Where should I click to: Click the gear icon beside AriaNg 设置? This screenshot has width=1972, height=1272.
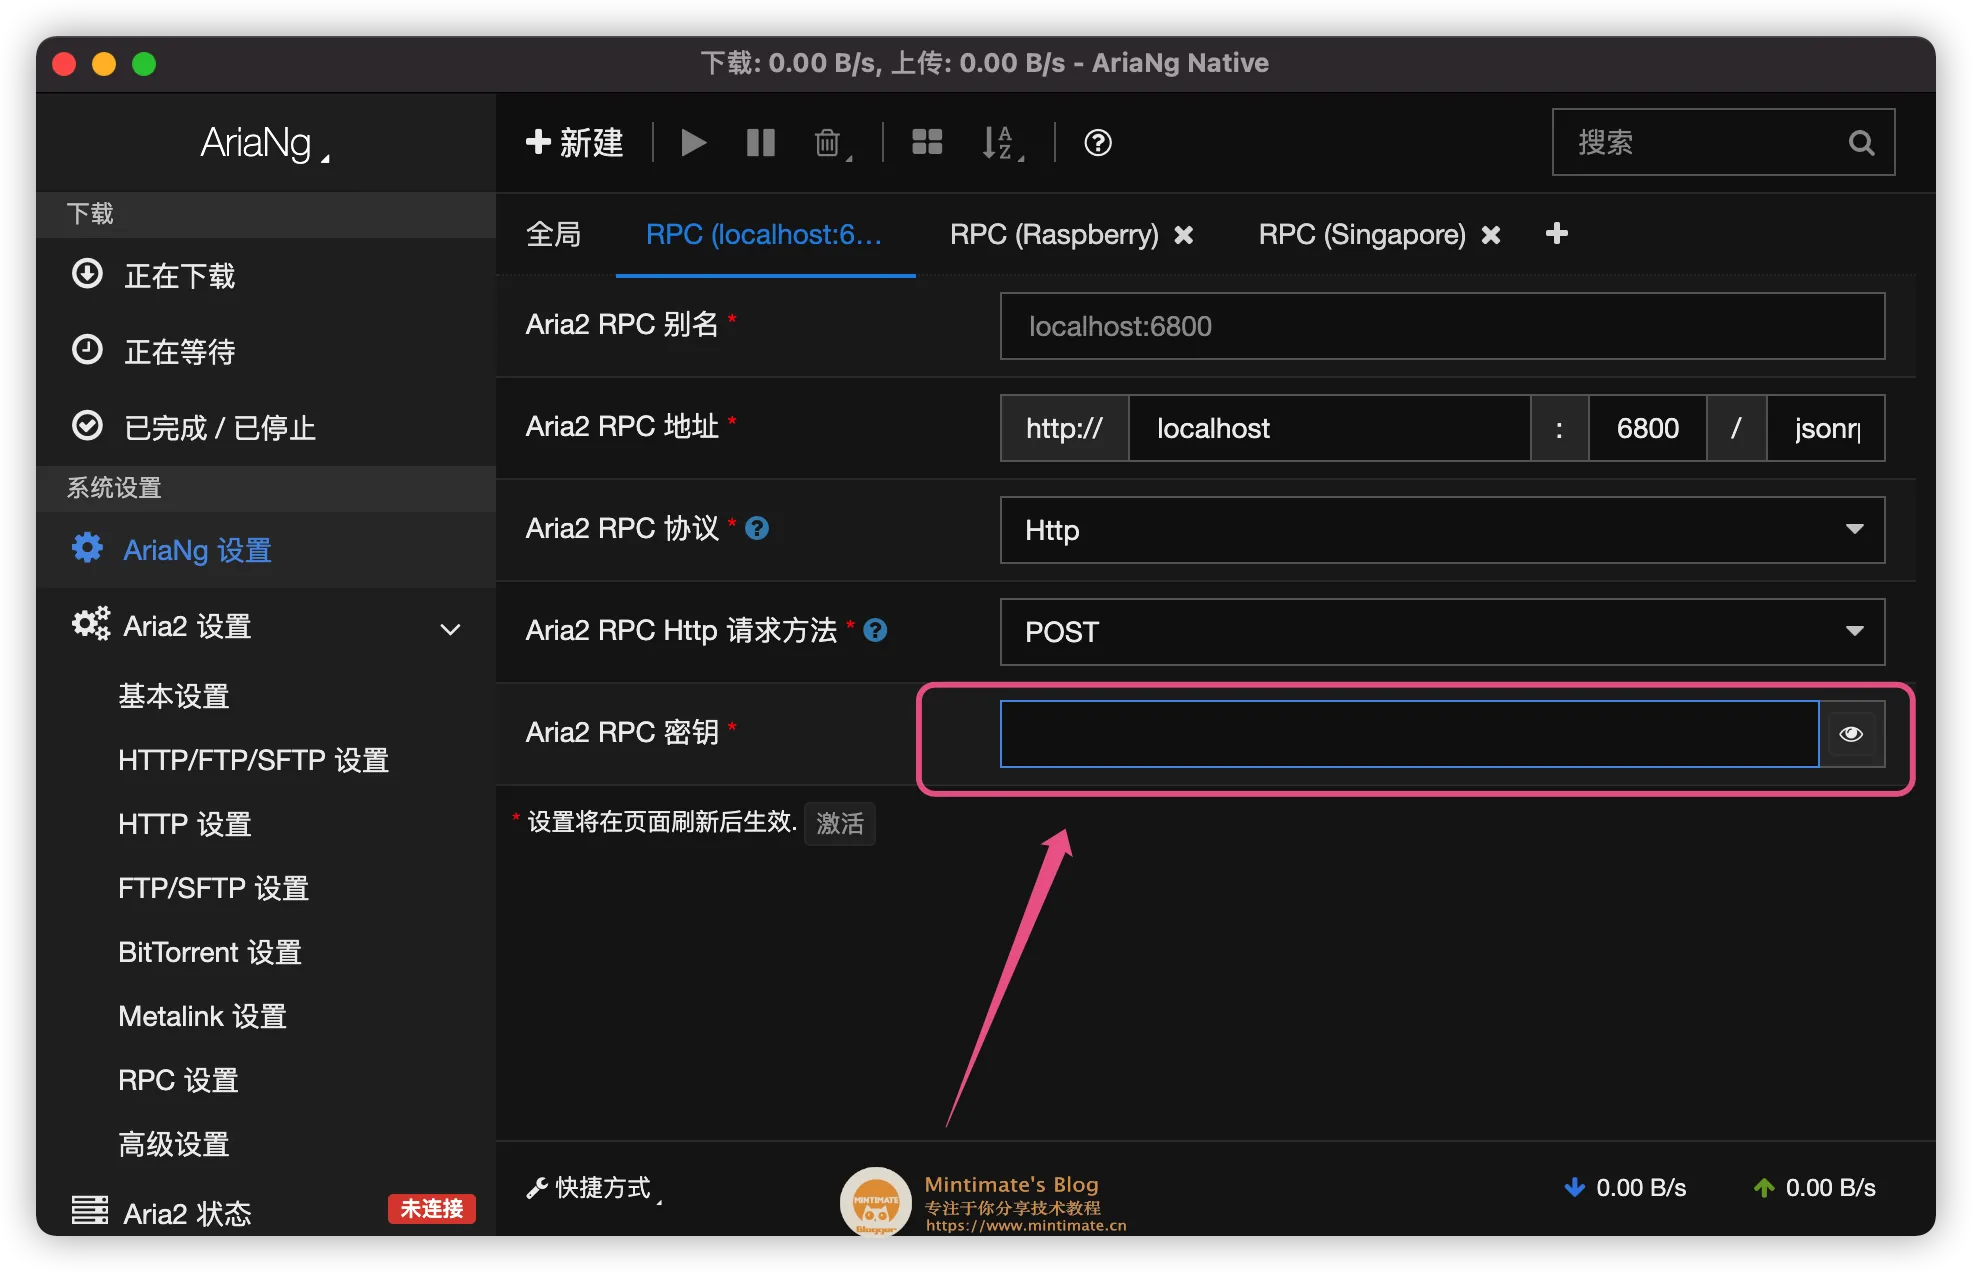(88, 547)
